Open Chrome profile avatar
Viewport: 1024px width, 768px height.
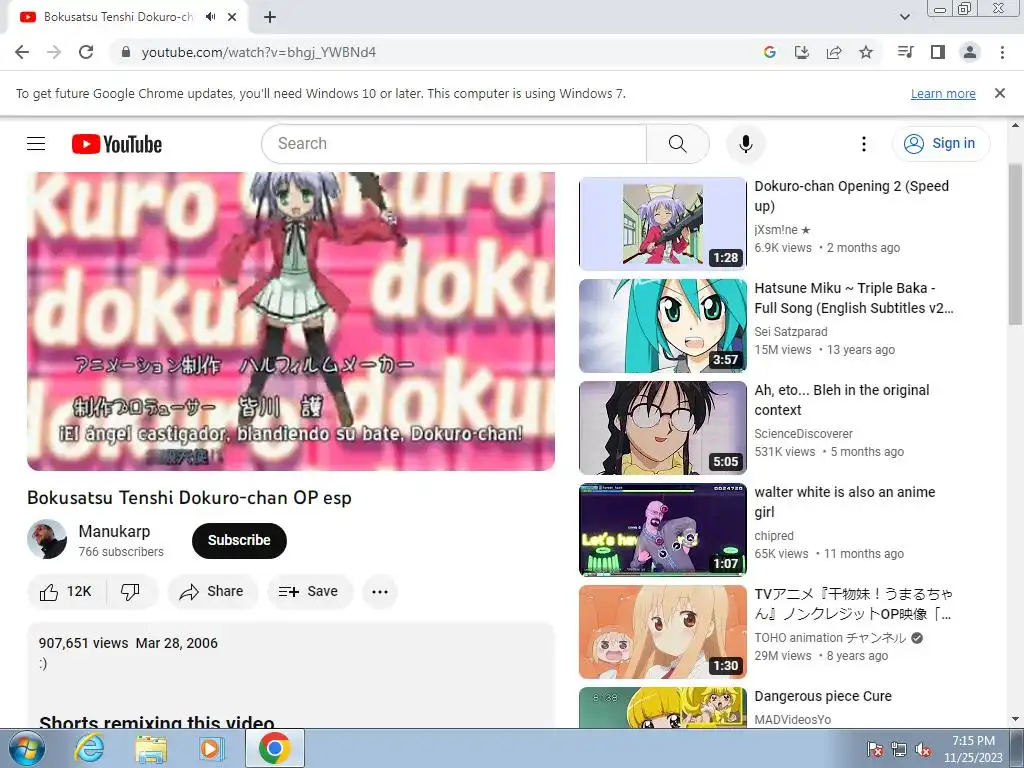[x=970, y=52]
